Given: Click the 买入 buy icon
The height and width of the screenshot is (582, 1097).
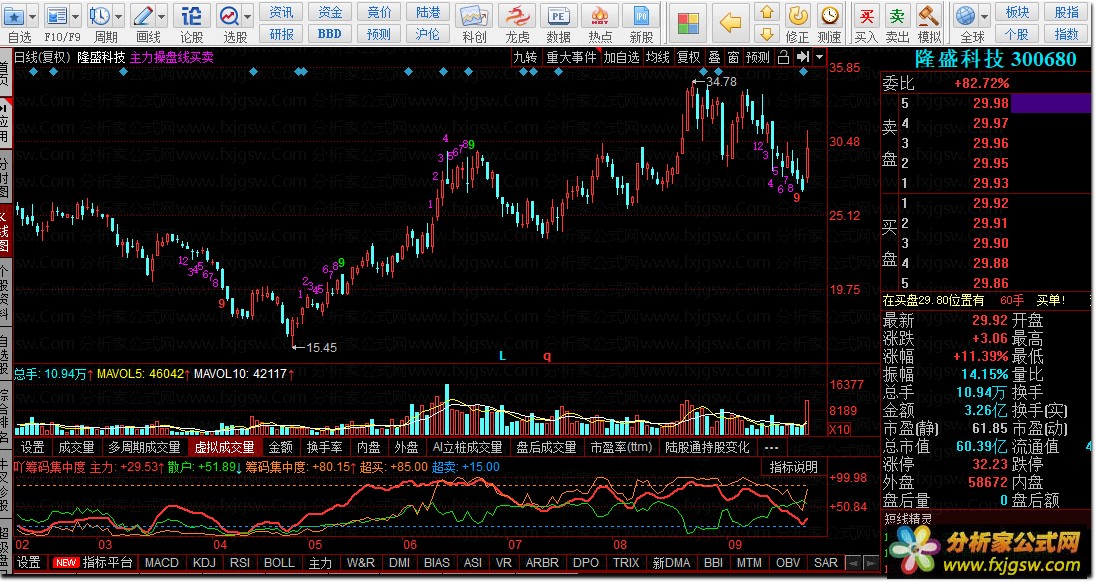Looking at the screenshot, I should coord(866,15).
